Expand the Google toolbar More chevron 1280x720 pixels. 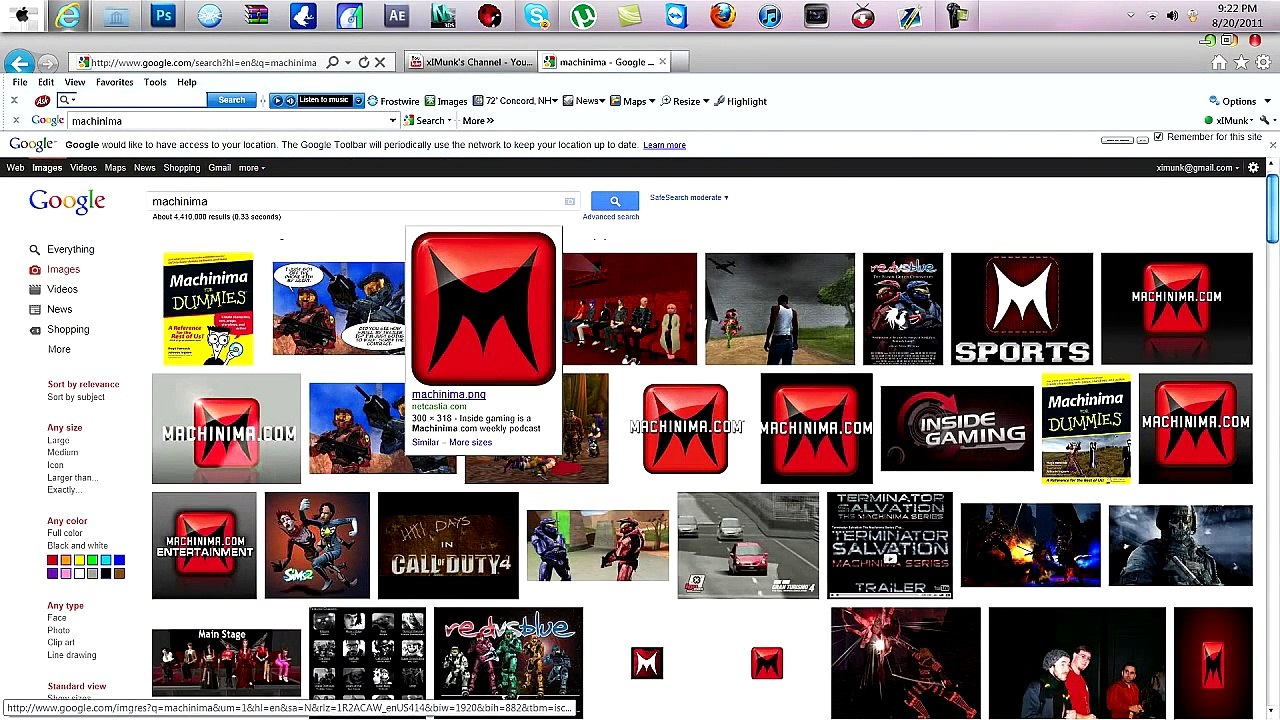pos(478,120)
